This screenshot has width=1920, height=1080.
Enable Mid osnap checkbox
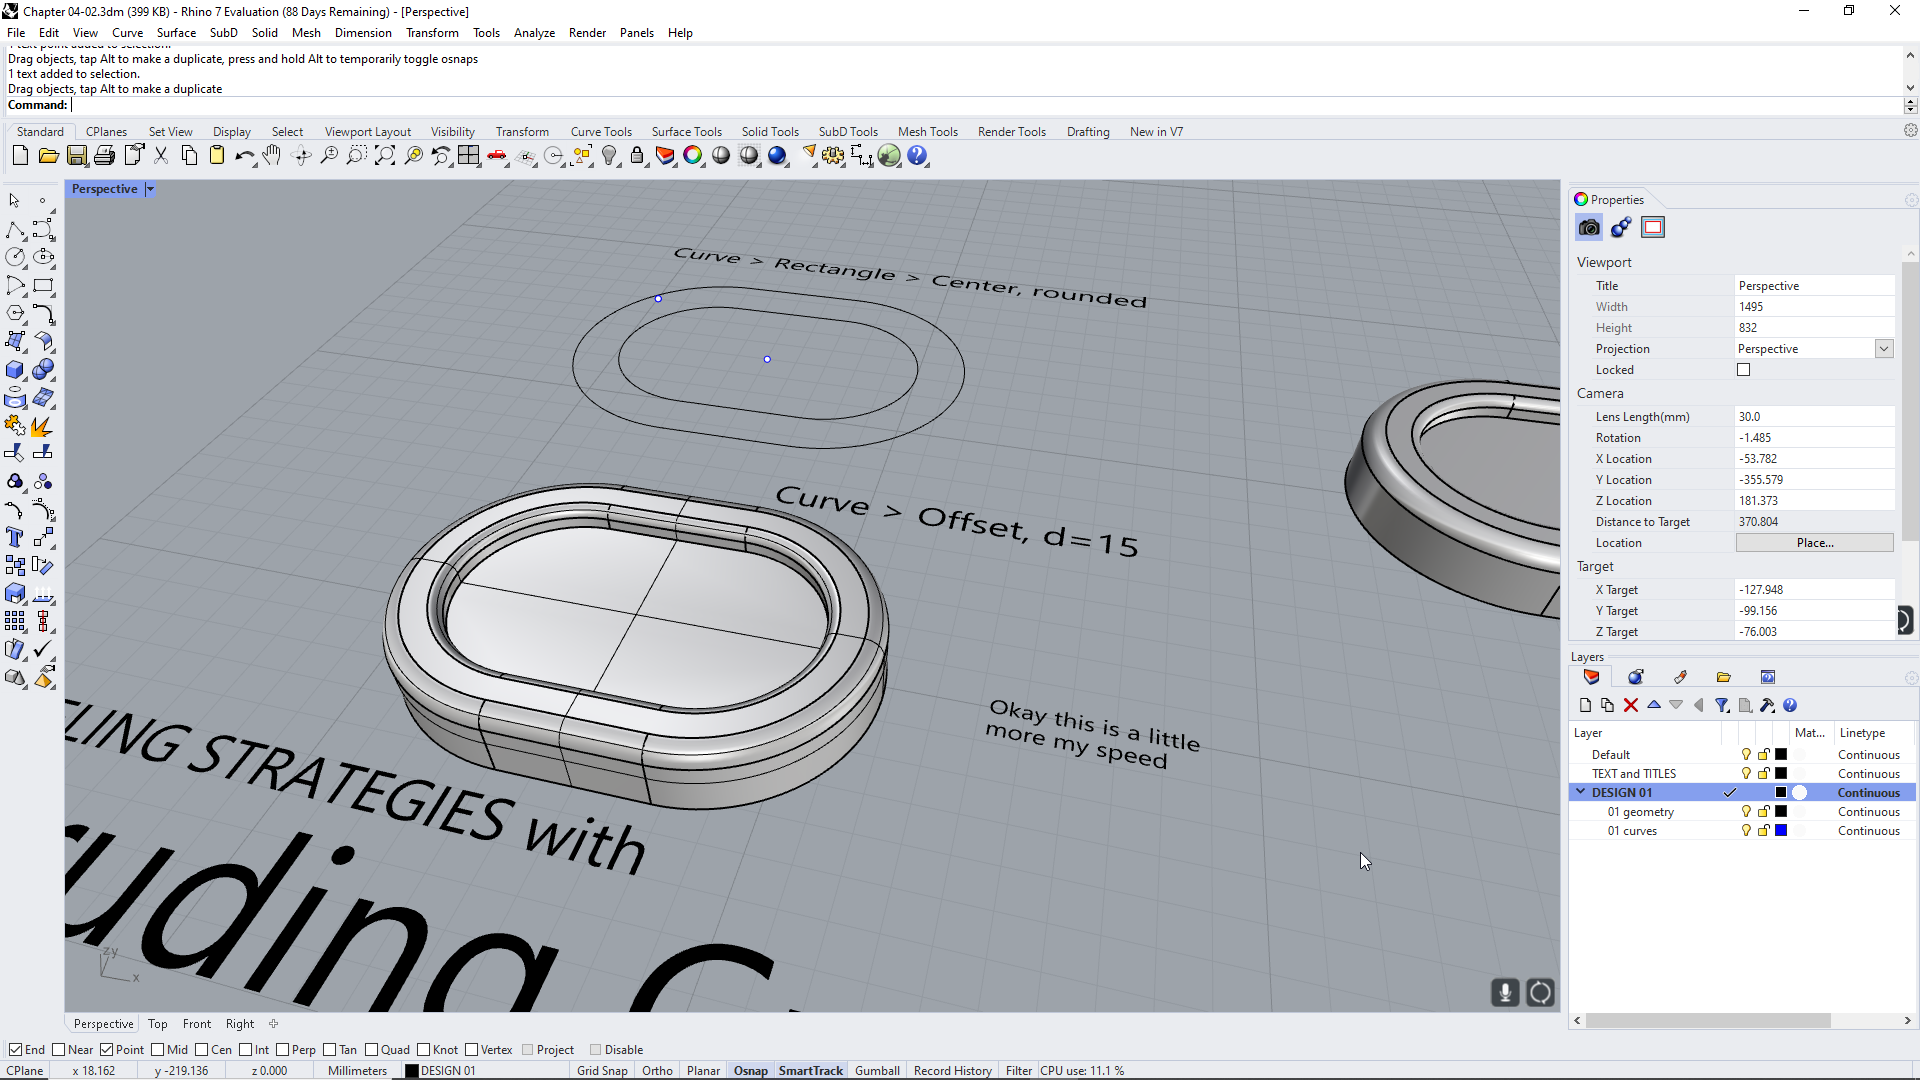(x=157, y=1050)
